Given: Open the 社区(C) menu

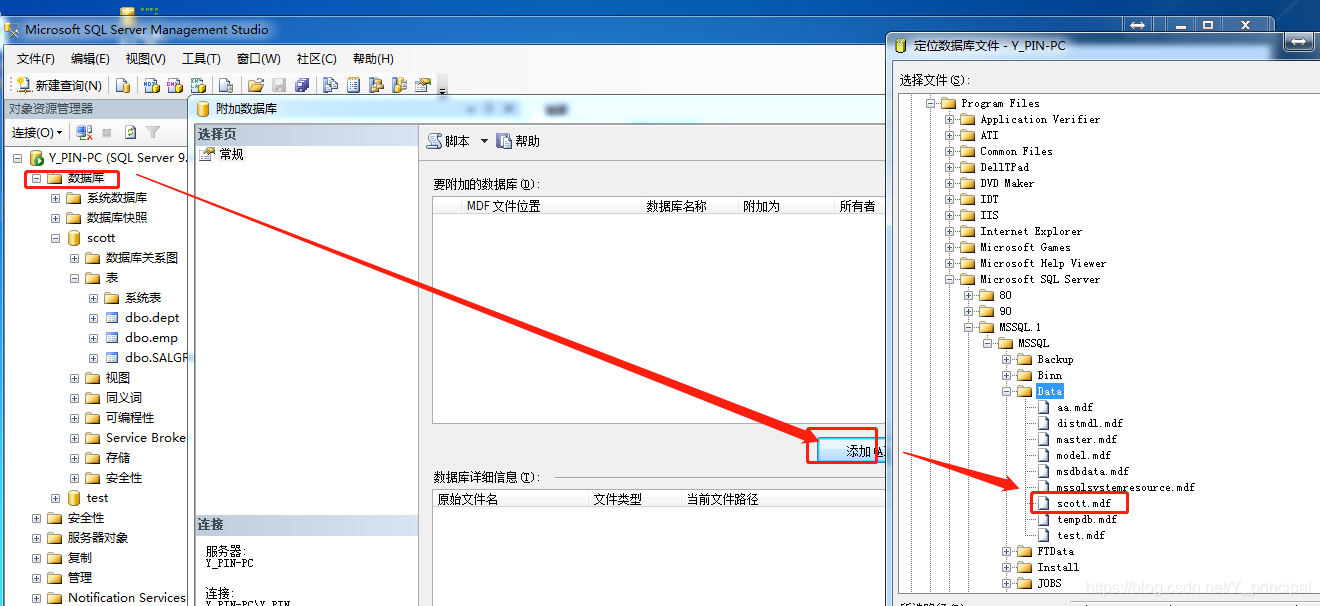Looking at the screenshot, I should [x=317, y=59].
